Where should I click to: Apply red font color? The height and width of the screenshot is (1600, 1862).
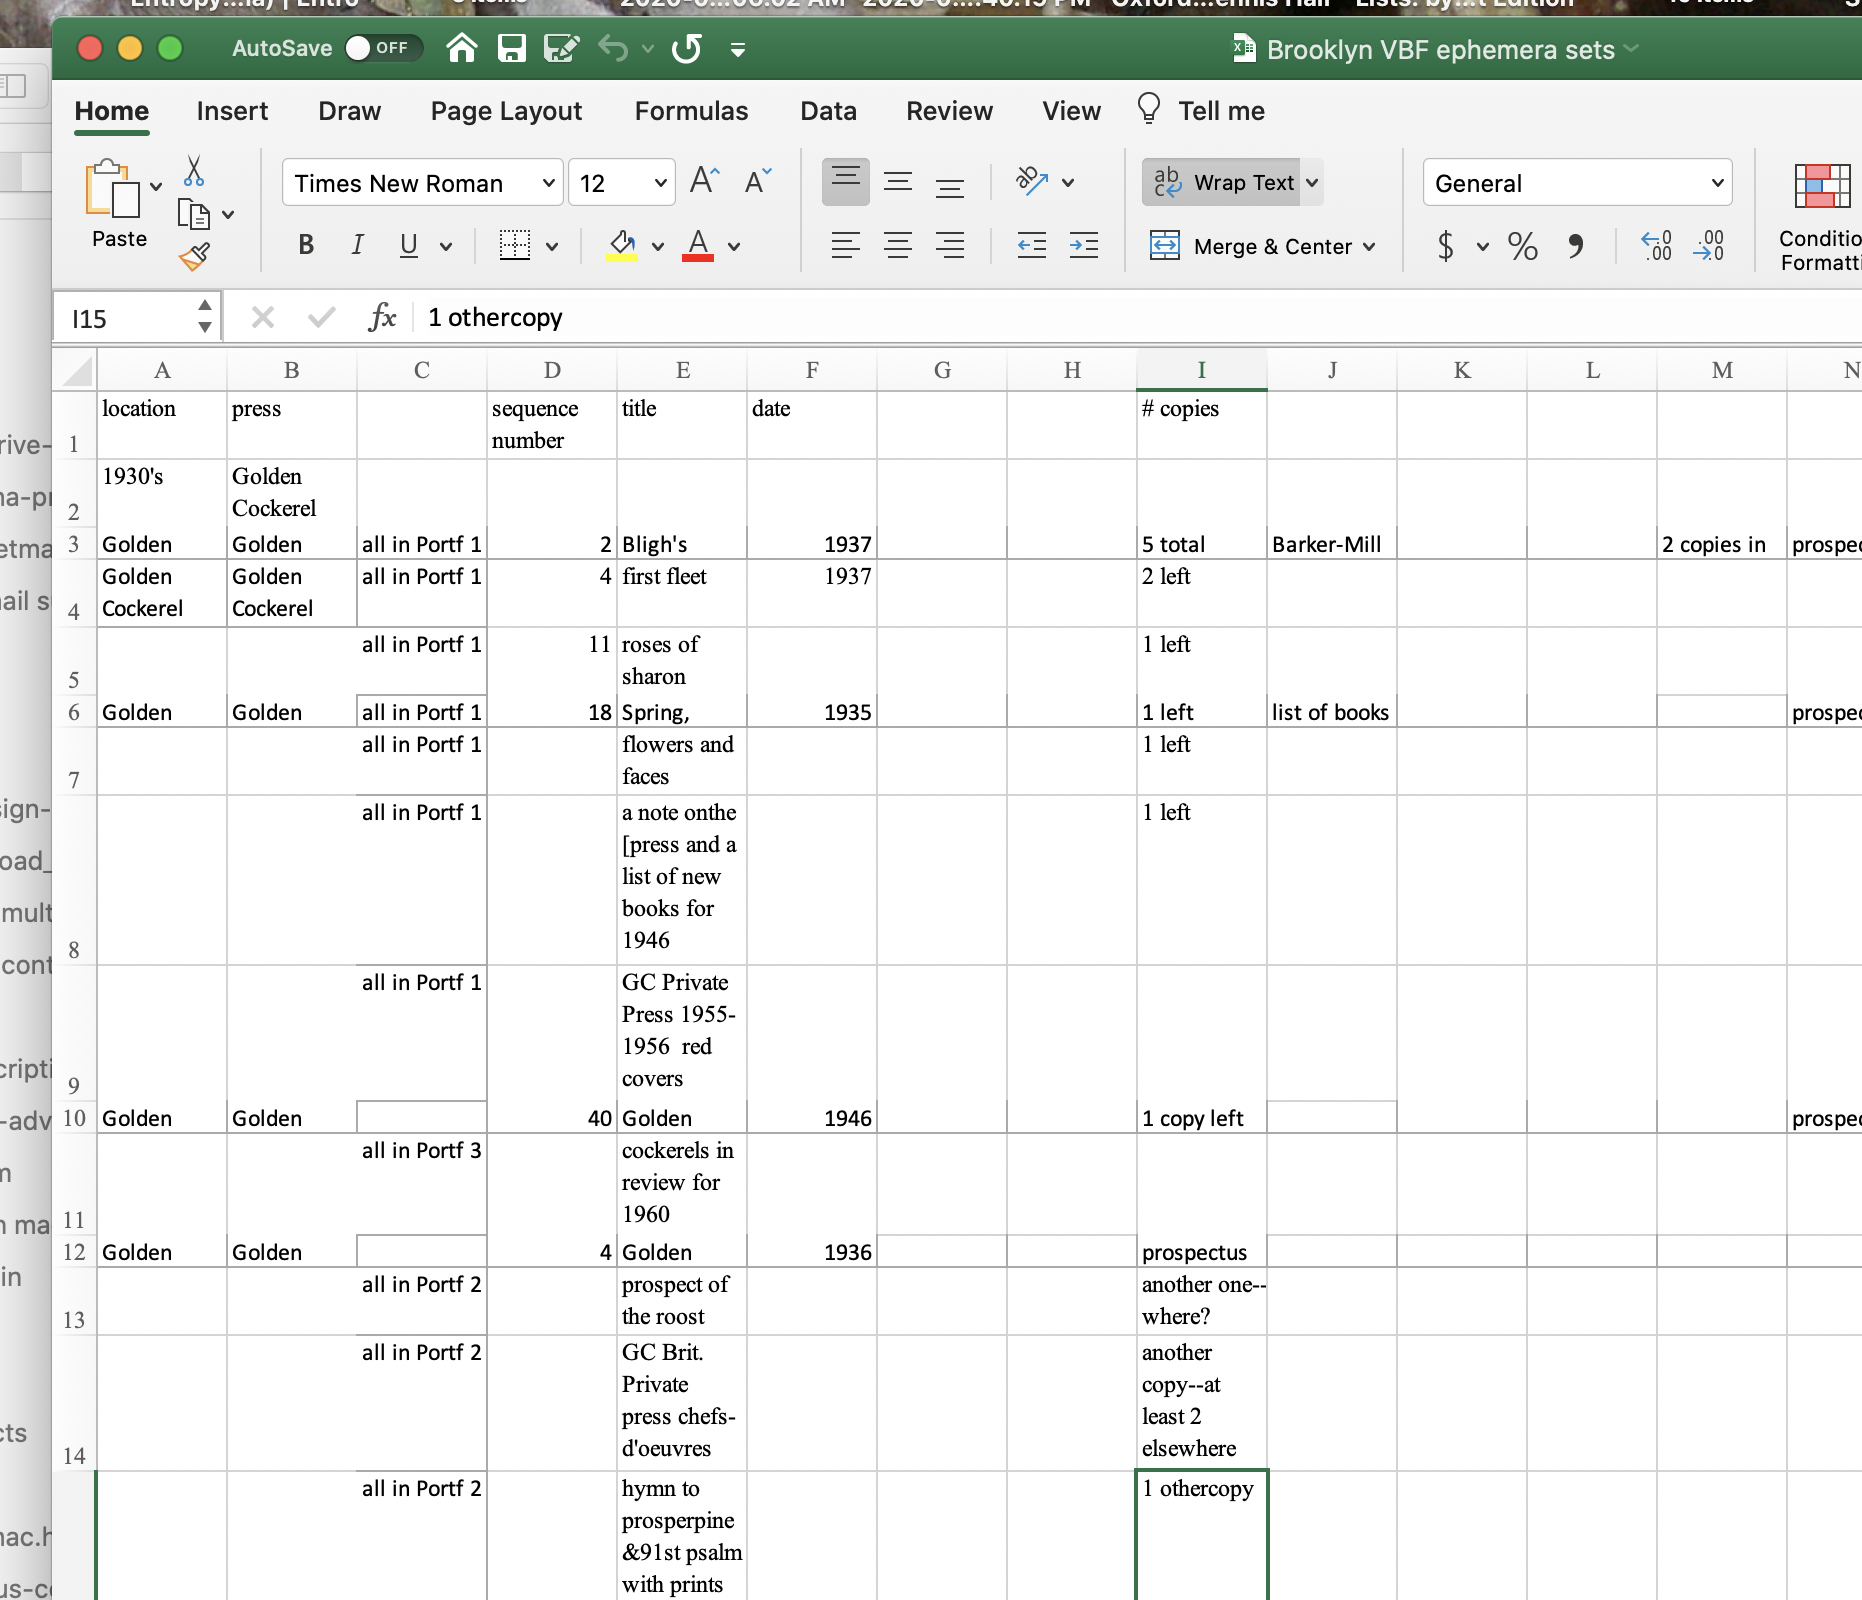click(x=698, y=245)
